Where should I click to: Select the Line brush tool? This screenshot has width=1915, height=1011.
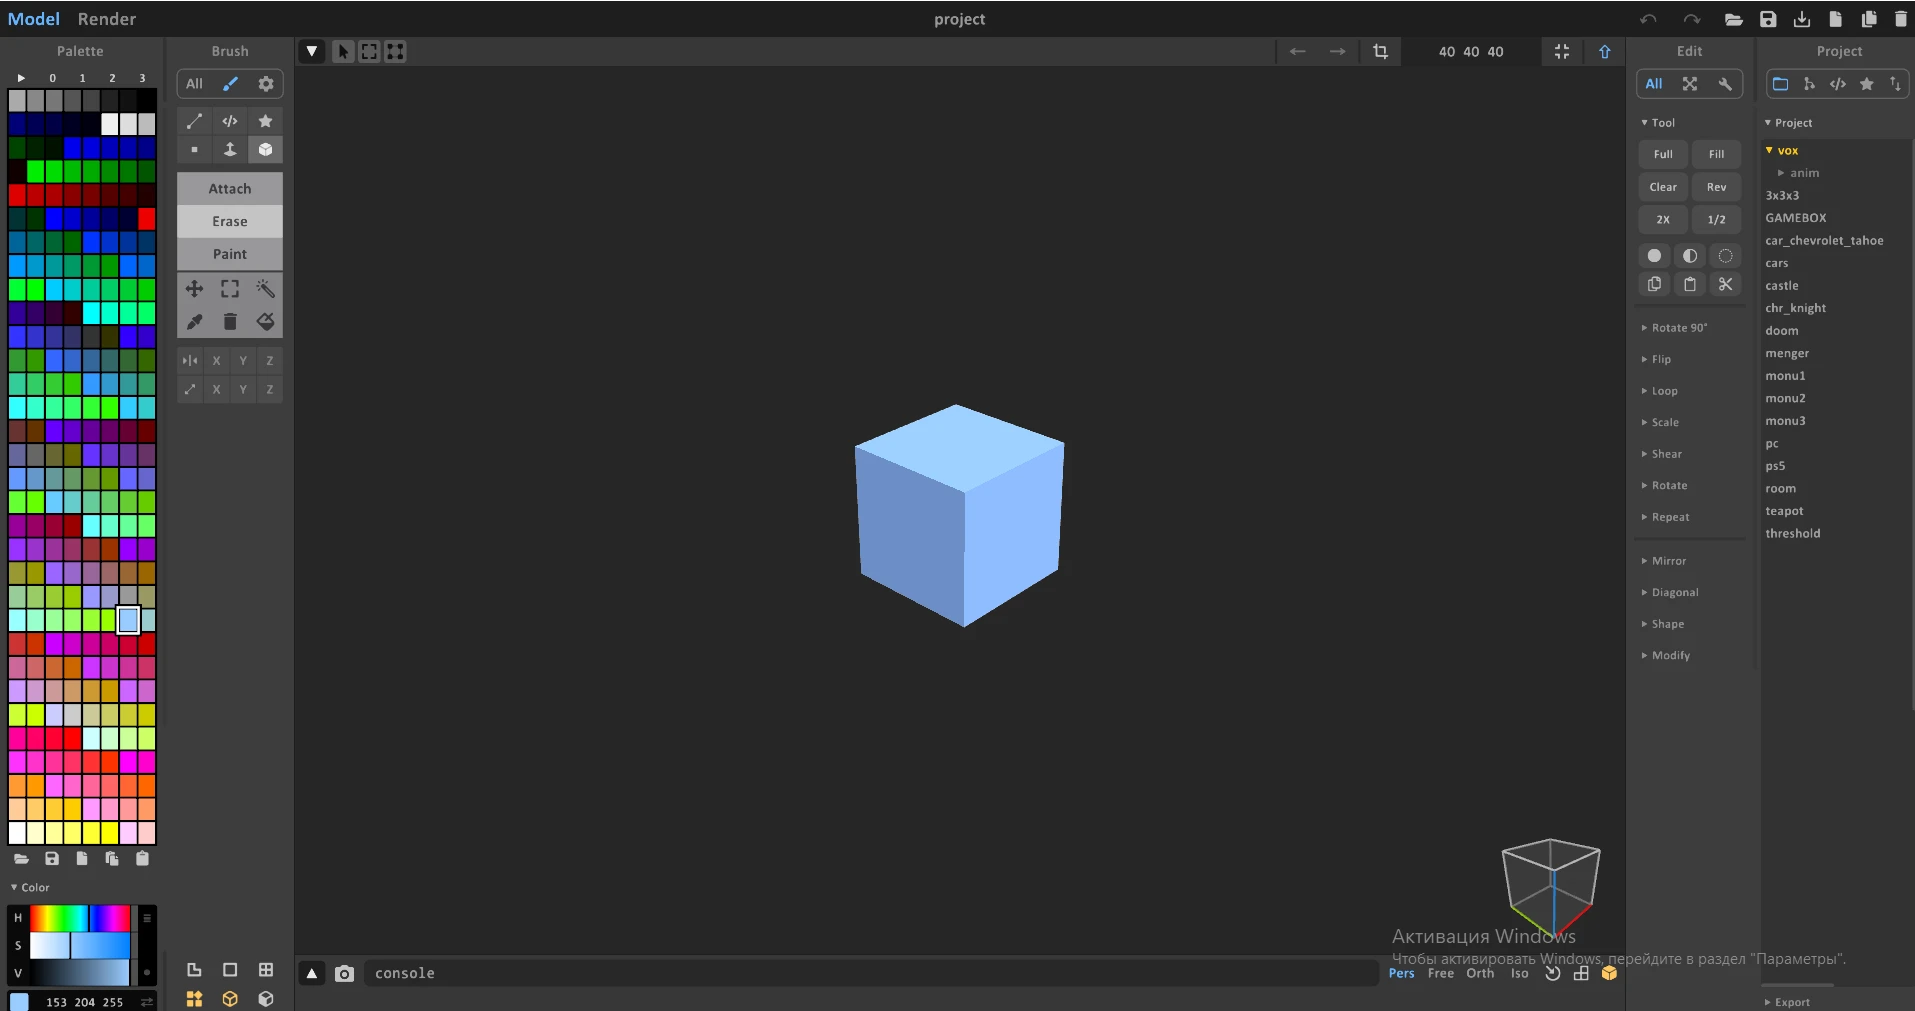(194, 121)
